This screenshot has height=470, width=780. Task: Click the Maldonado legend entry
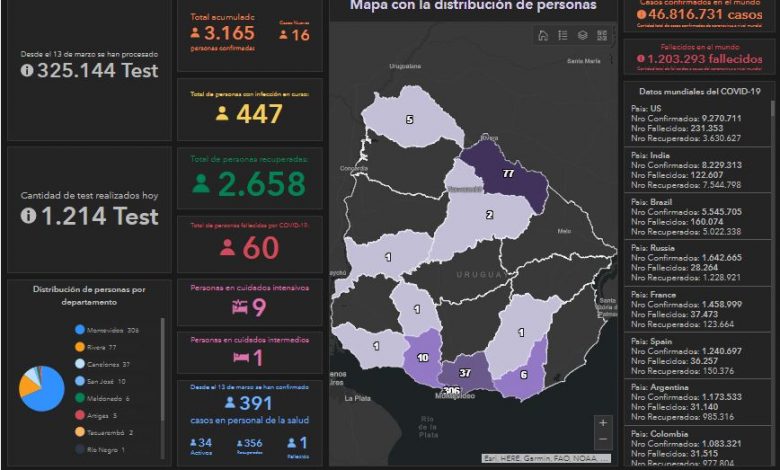tap(108, 398)
